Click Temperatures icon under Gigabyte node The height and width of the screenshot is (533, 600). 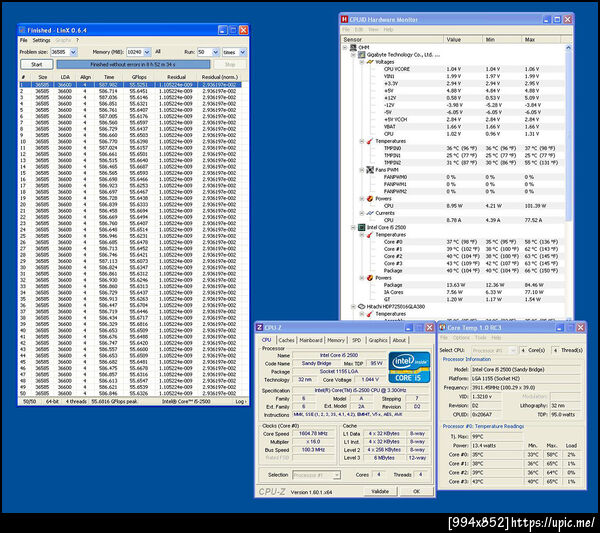[x=370, y=141]
